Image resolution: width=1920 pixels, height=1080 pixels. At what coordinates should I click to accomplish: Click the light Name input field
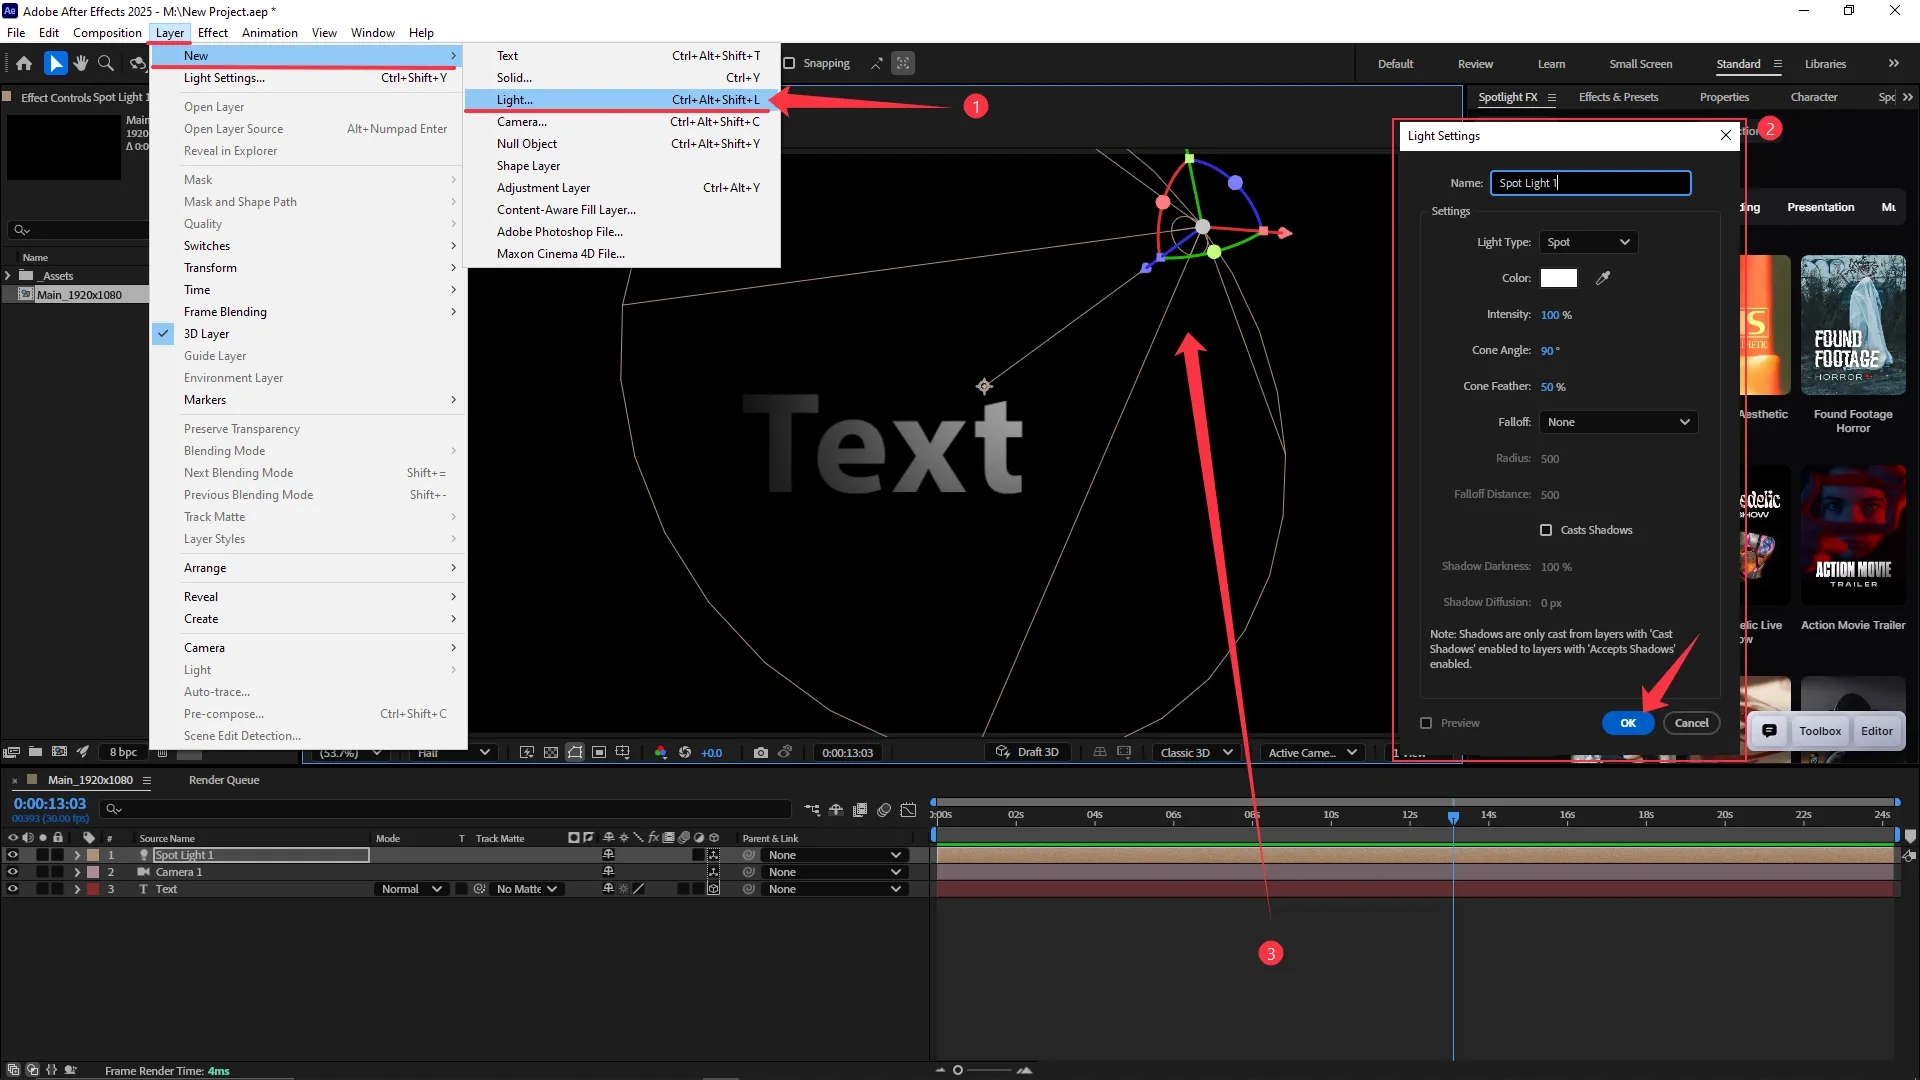(1590, 183)
